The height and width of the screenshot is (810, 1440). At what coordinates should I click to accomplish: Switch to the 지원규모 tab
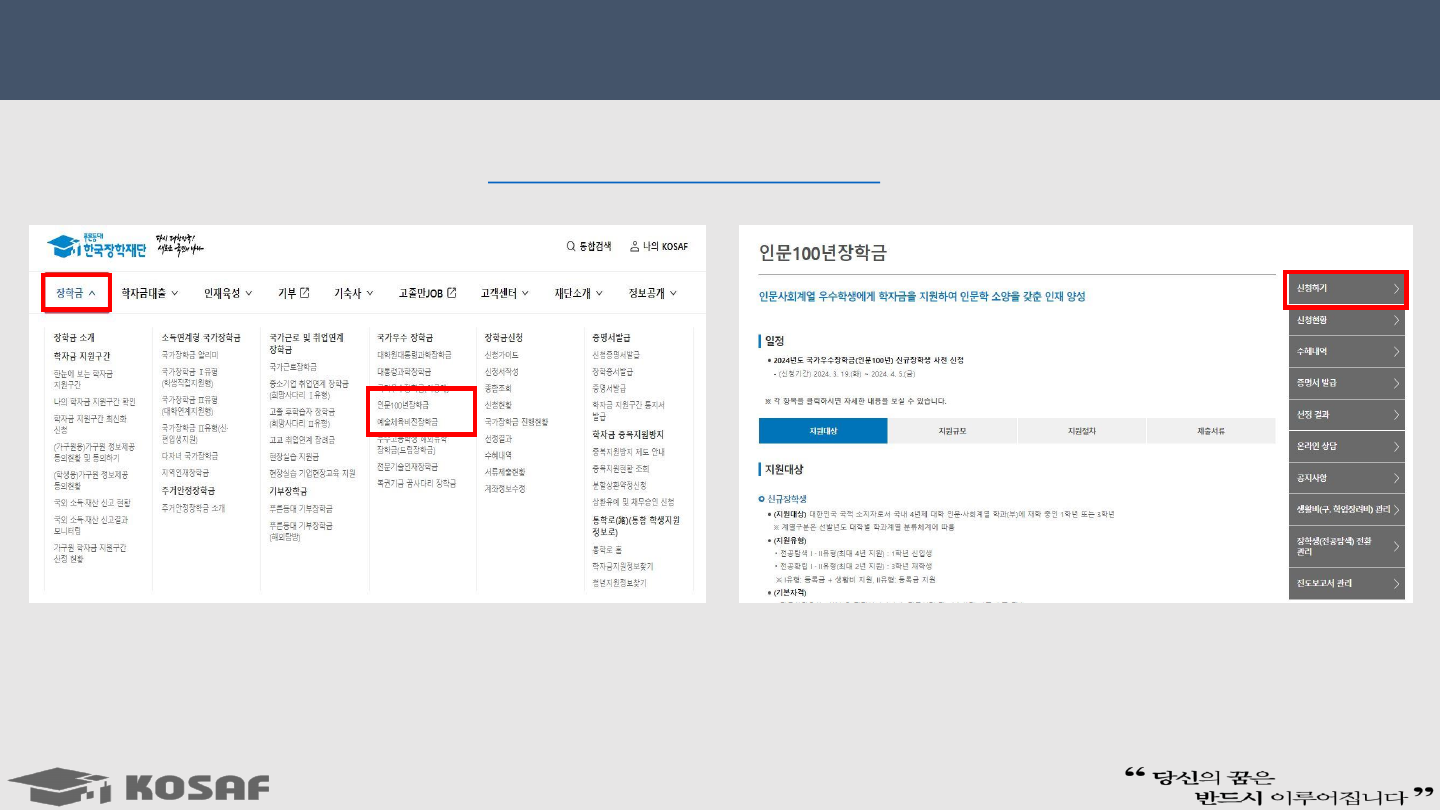pyautogui.click(x=952, y=431)
